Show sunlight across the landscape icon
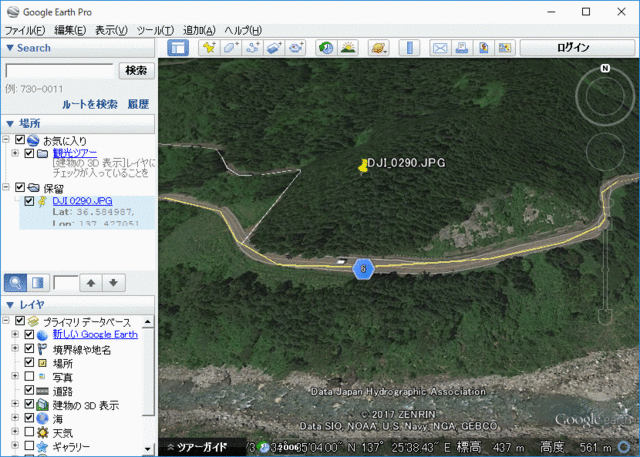 tap(348, 48)
